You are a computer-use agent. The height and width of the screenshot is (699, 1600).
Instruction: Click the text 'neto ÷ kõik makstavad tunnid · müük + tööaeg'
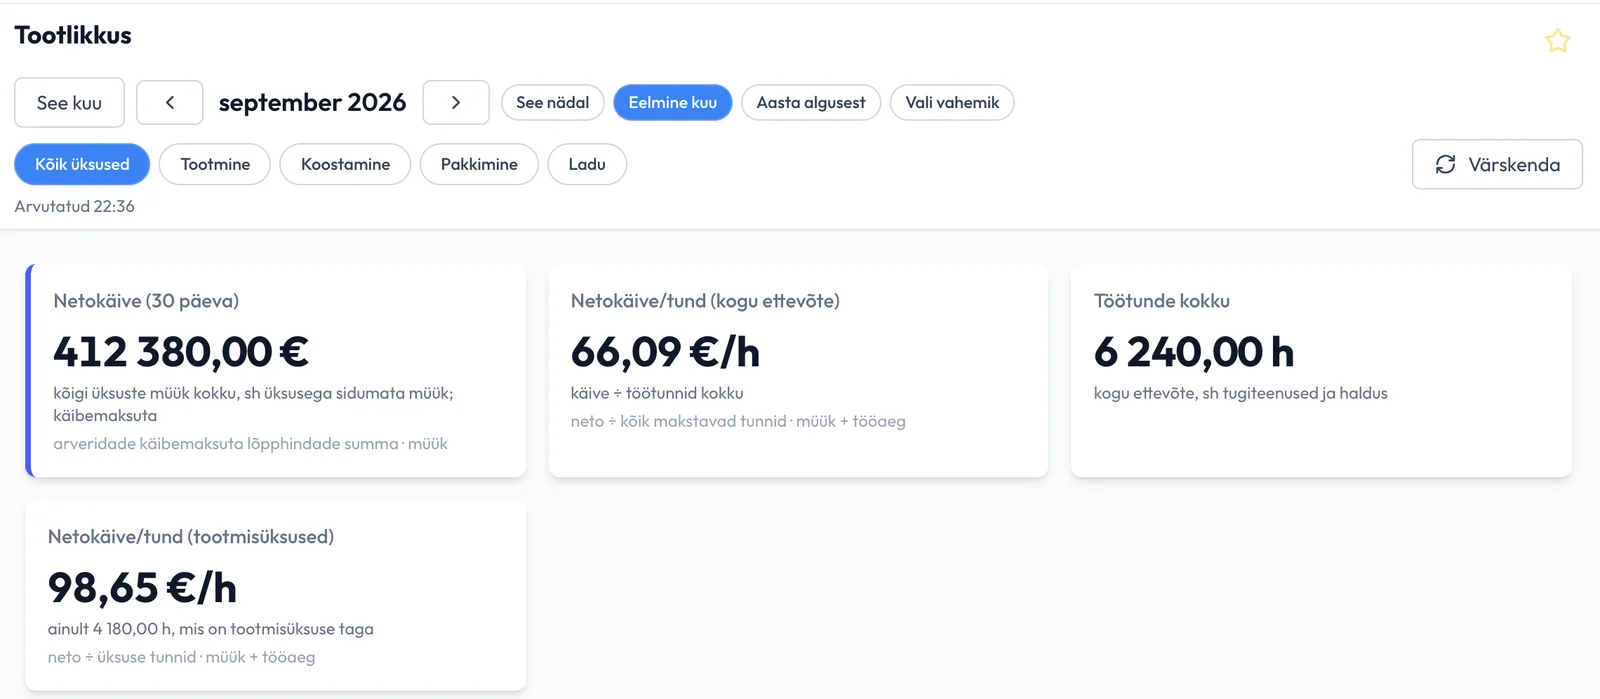point(738,421)
